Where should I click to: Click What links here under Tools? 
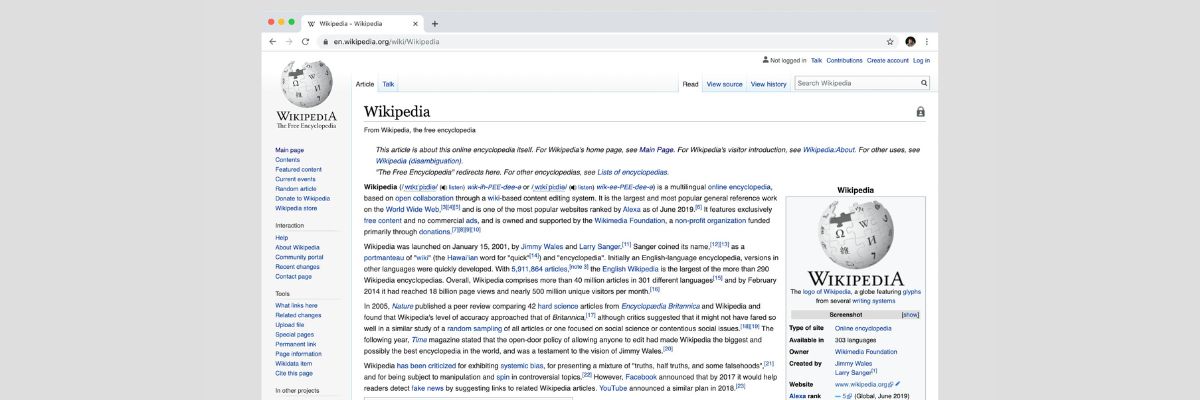click(296, 306)
